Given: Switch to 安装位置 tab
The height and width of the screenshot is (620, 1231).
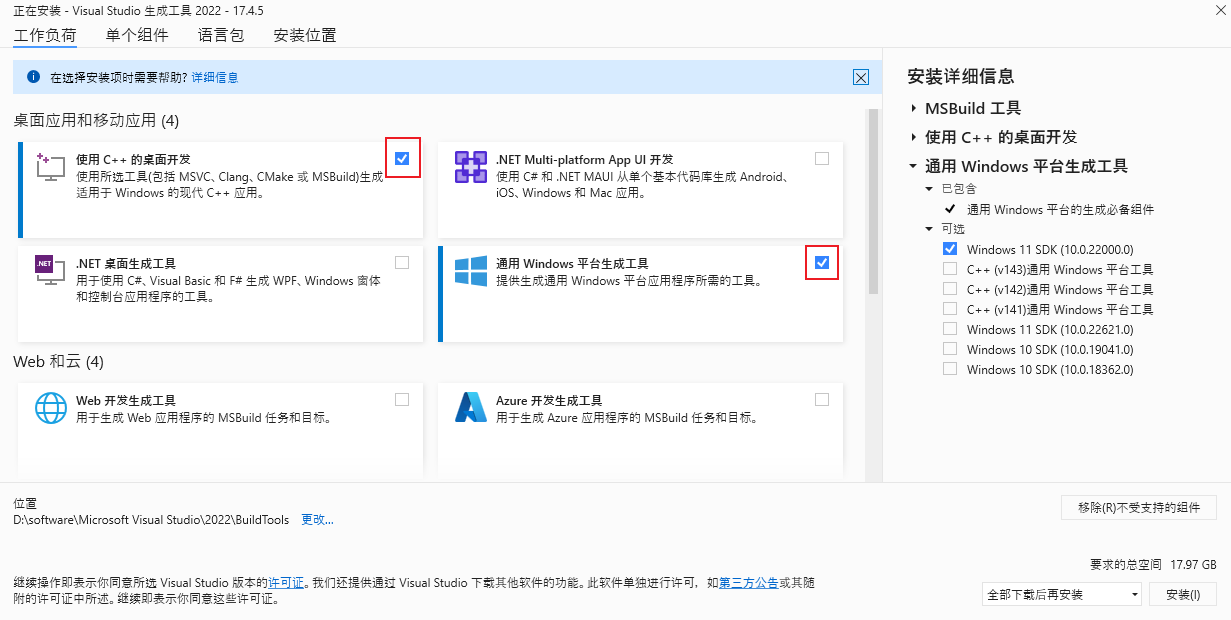Looking at the screenshot, I should point(305,35).
